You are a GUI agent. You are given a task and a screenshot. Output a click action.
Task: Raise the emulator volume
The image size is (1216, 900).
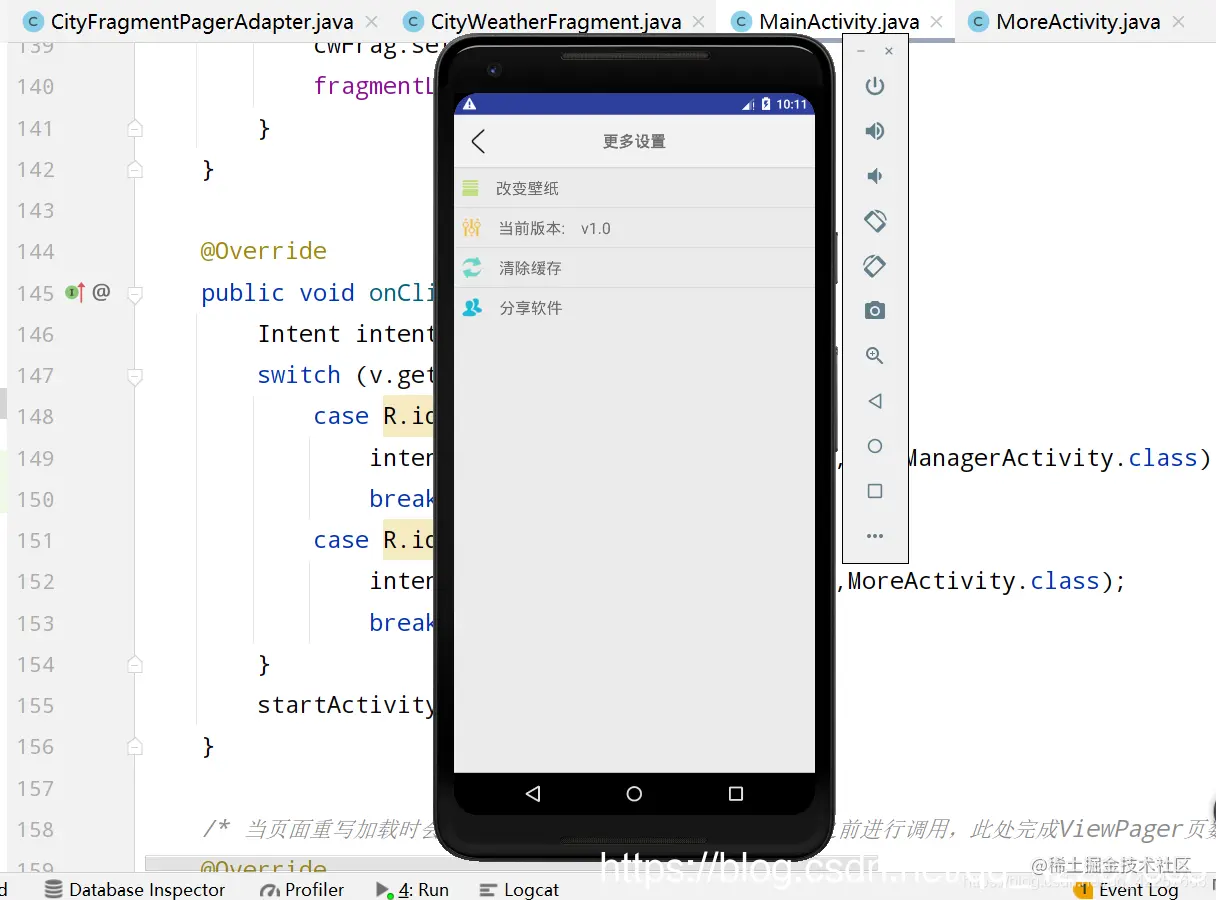click(875, 131)
